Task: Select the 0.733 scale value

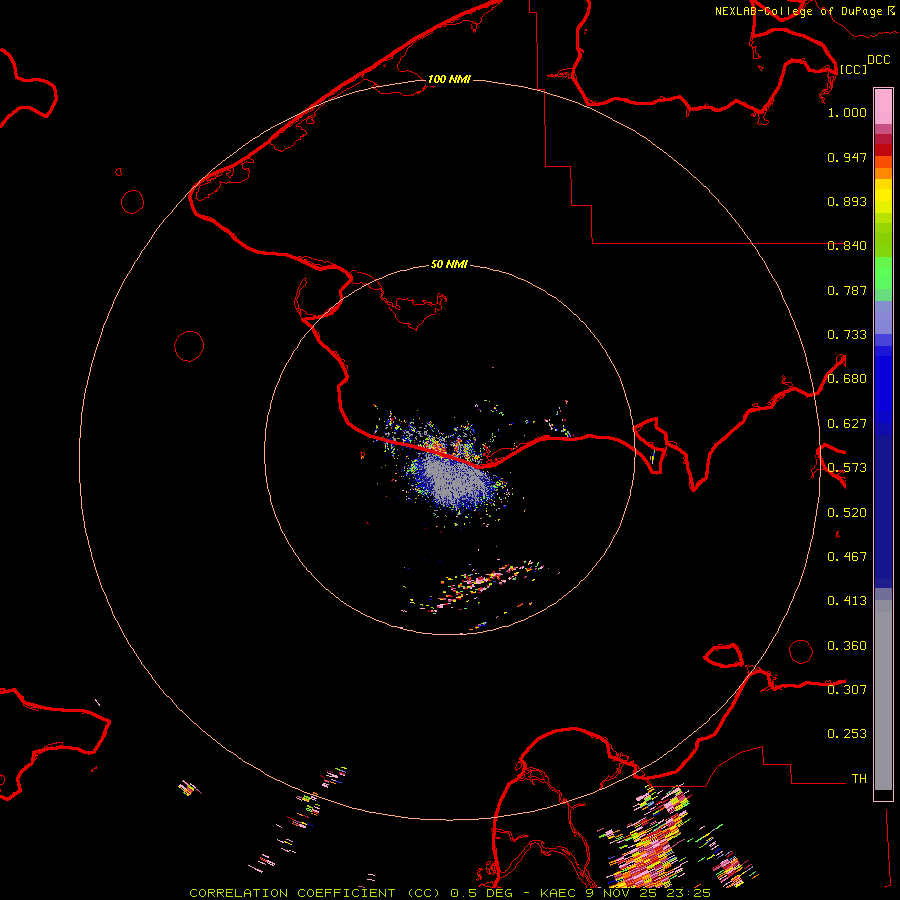Action: tap(847, 335)
